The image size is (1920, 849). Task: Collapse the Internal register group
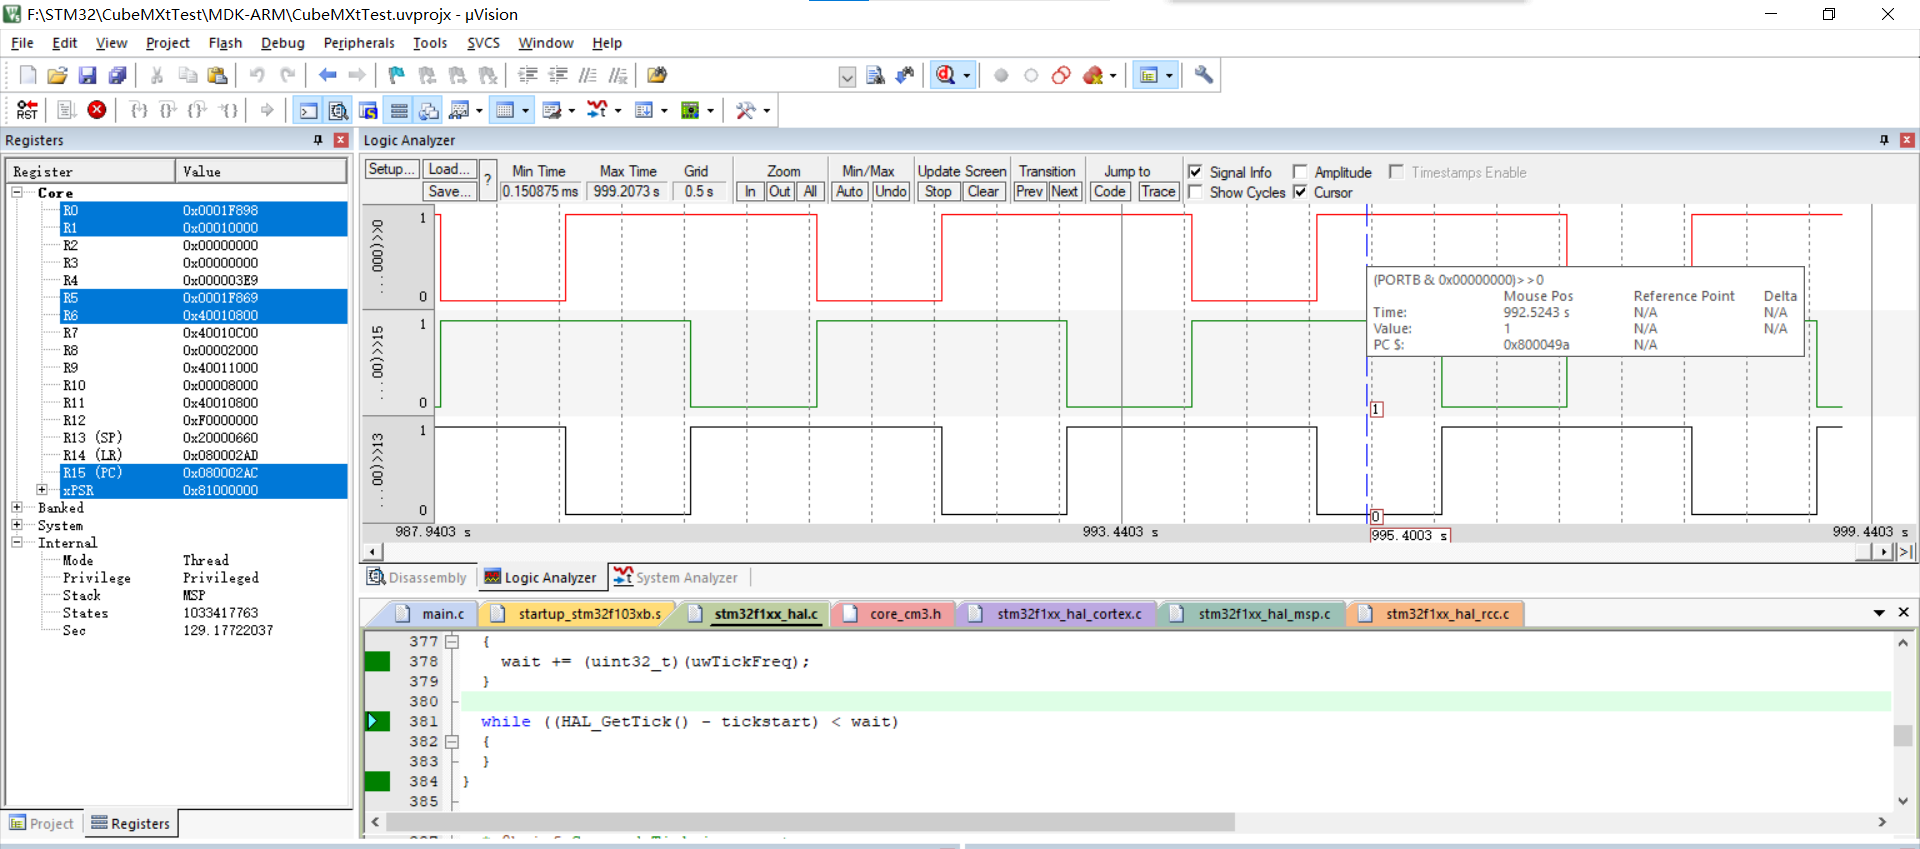[17, 542]
